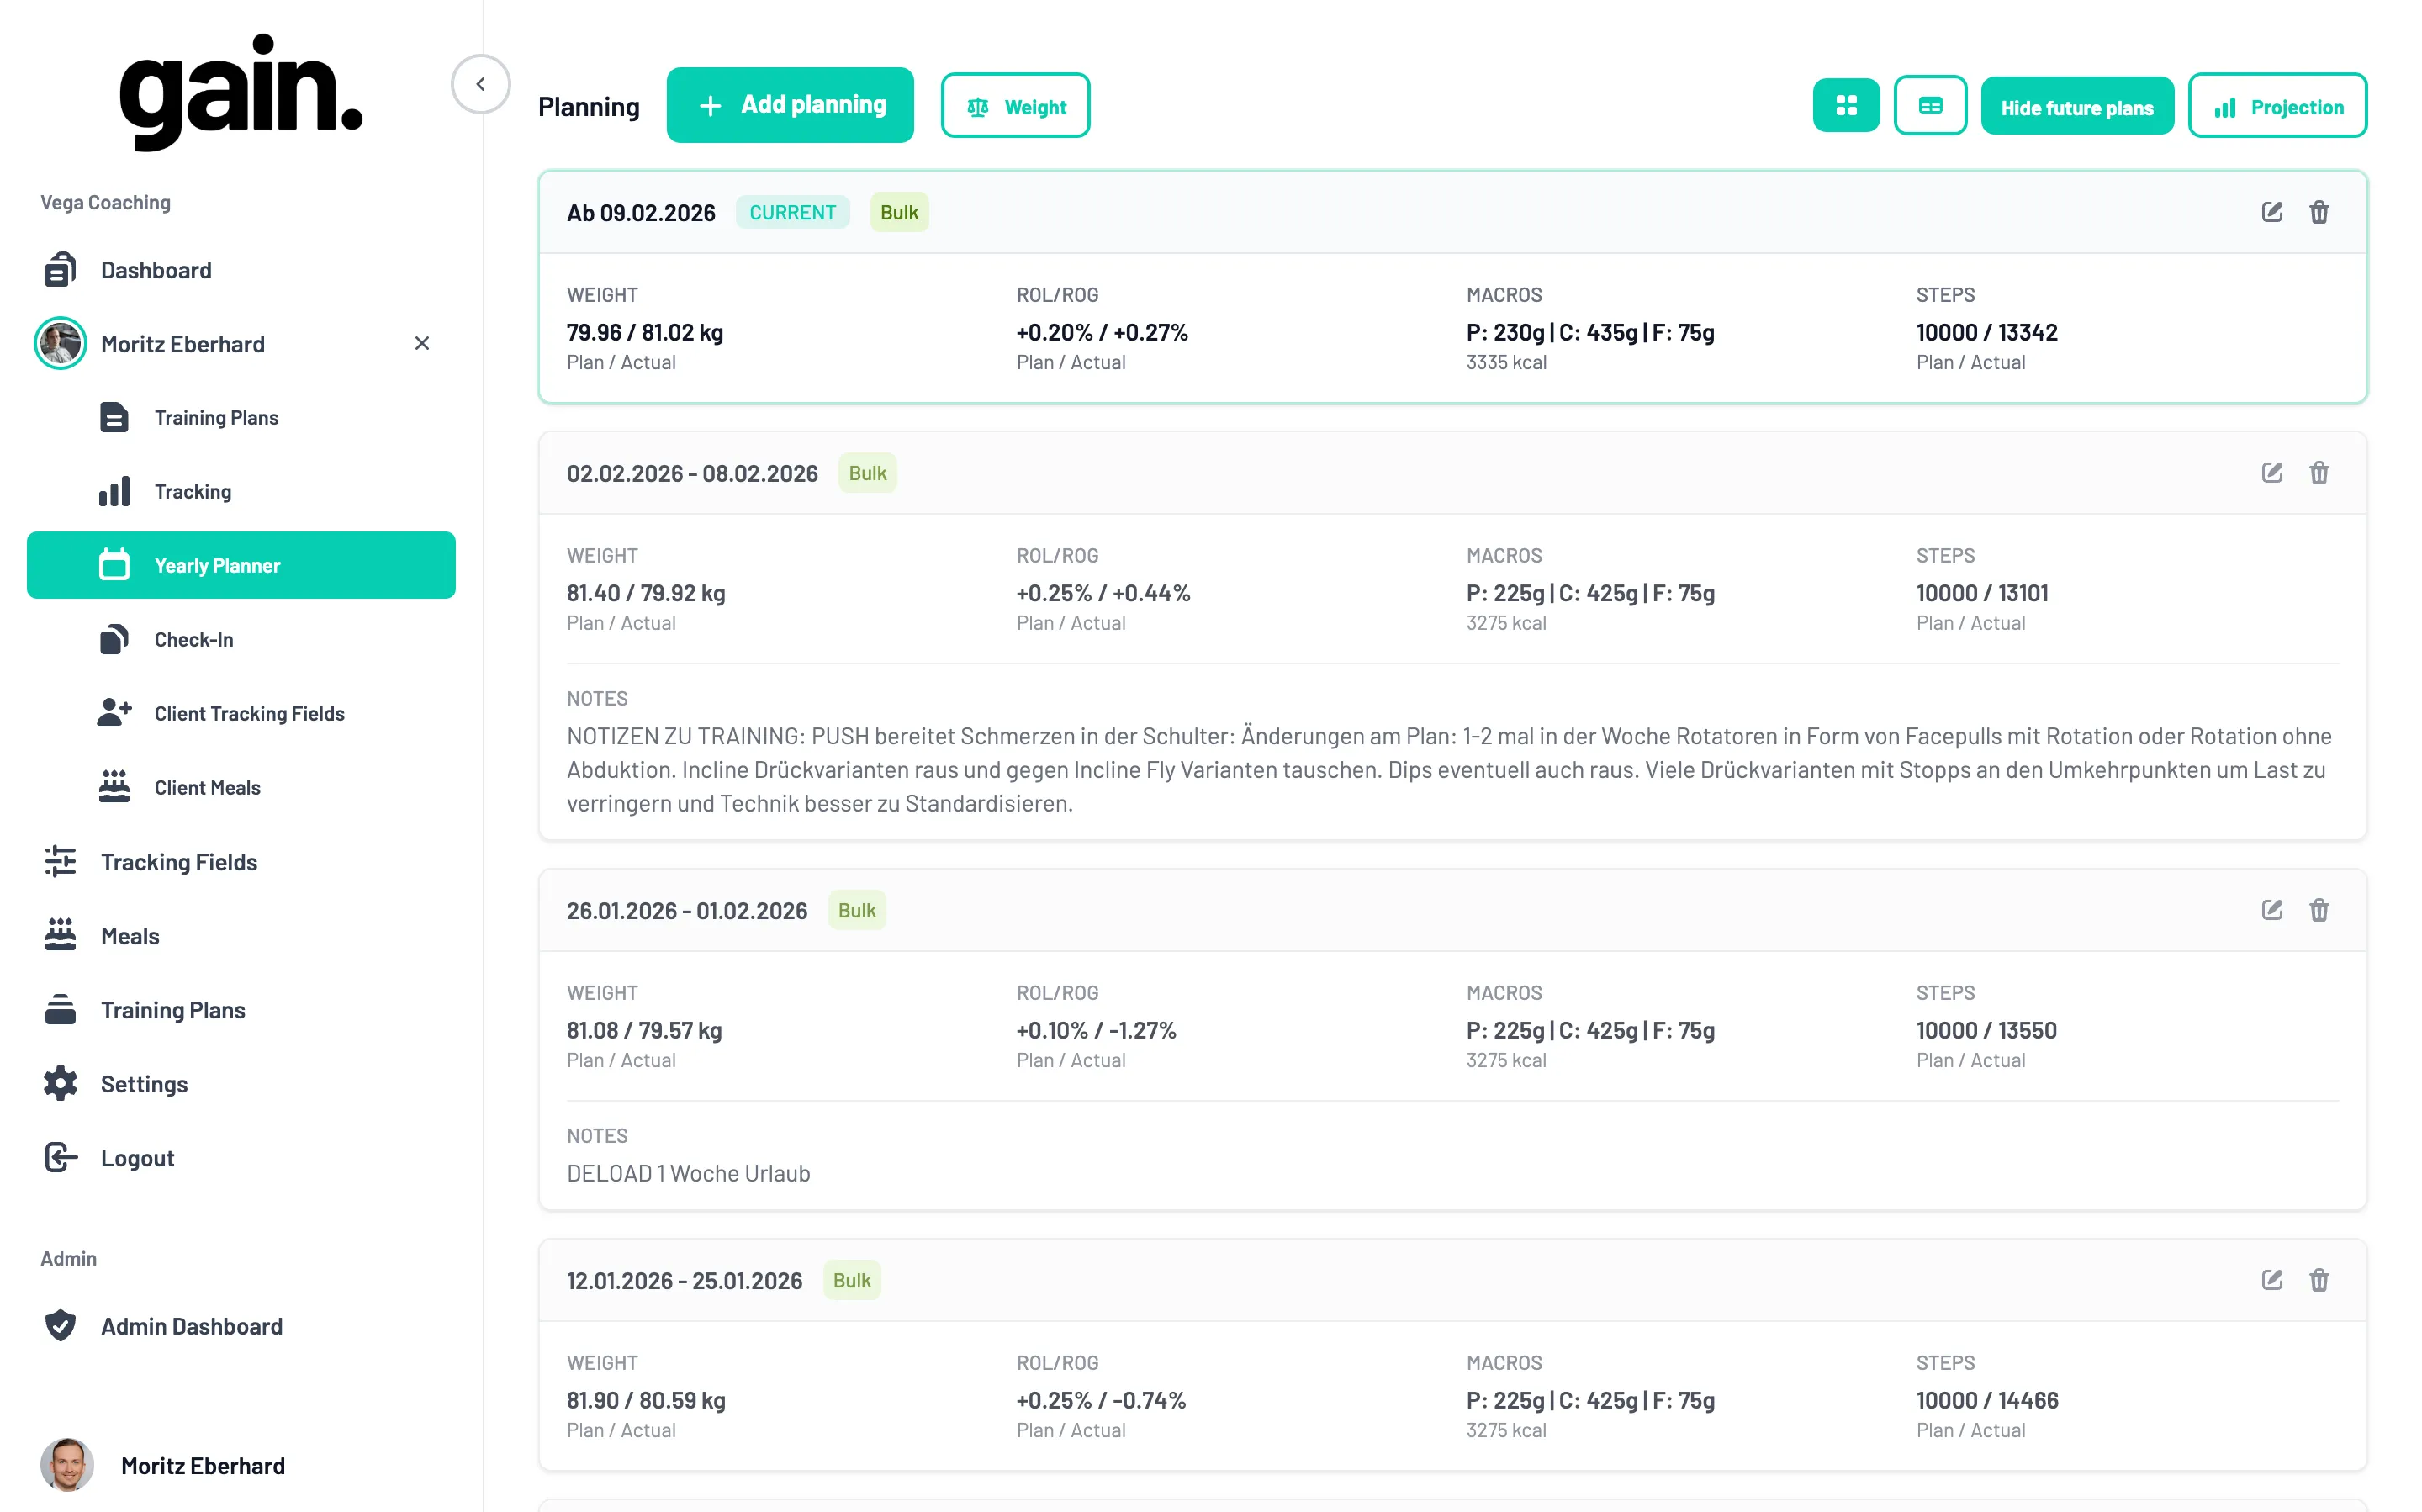The height and width of the screenshot is (1512, 2422).
Task: Close Moritz Eberhard client submenu
Action: [422, 344]
